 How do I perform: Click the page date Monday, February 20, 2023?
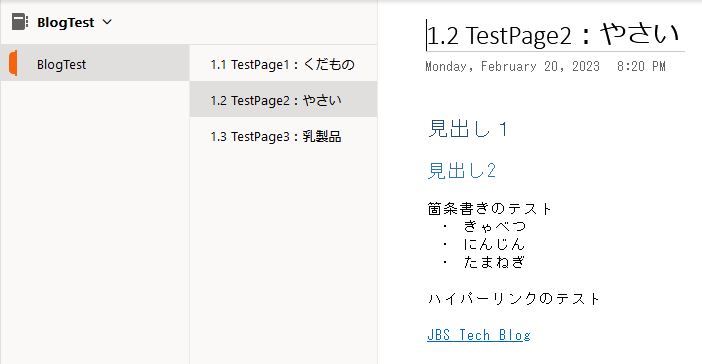pyautogui.click(x=513, y=67)
